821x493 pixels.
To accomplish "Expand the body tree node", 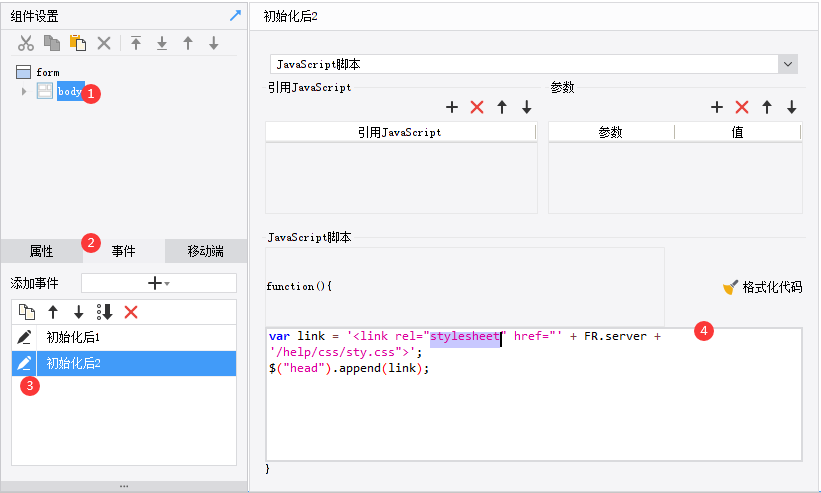I will tap(24, 92).
